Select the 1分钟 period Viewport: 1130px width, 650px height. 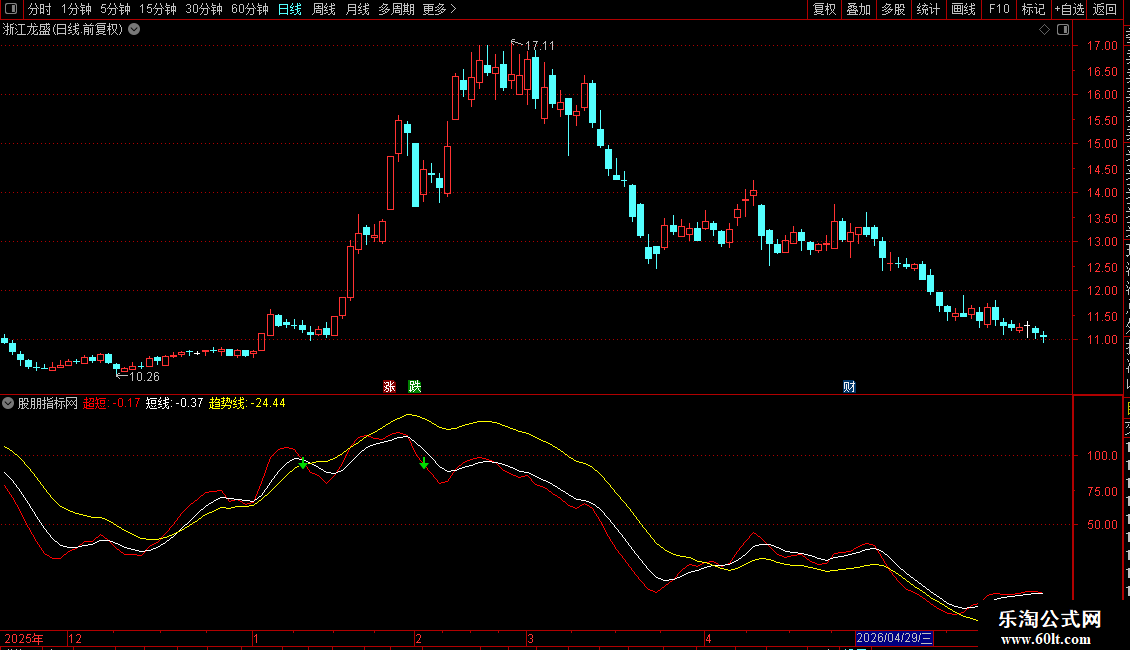click(x=76, y=9)
